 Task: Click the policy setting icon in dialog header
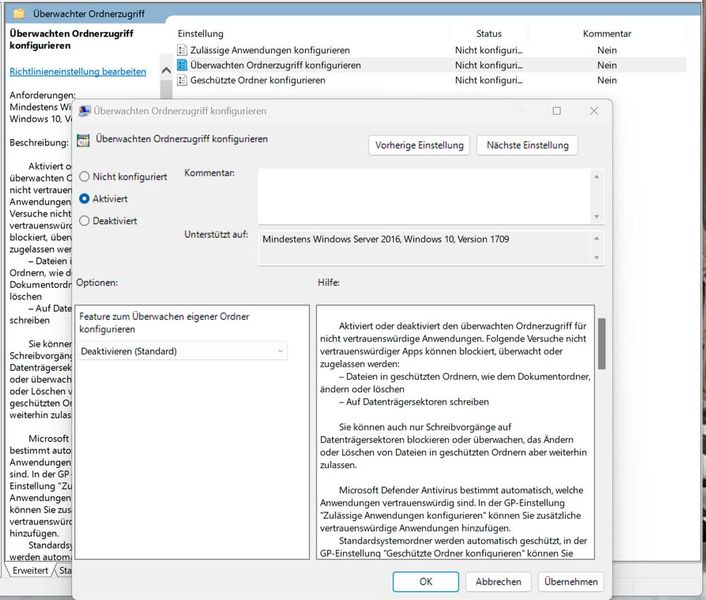(x=83, y=140)
